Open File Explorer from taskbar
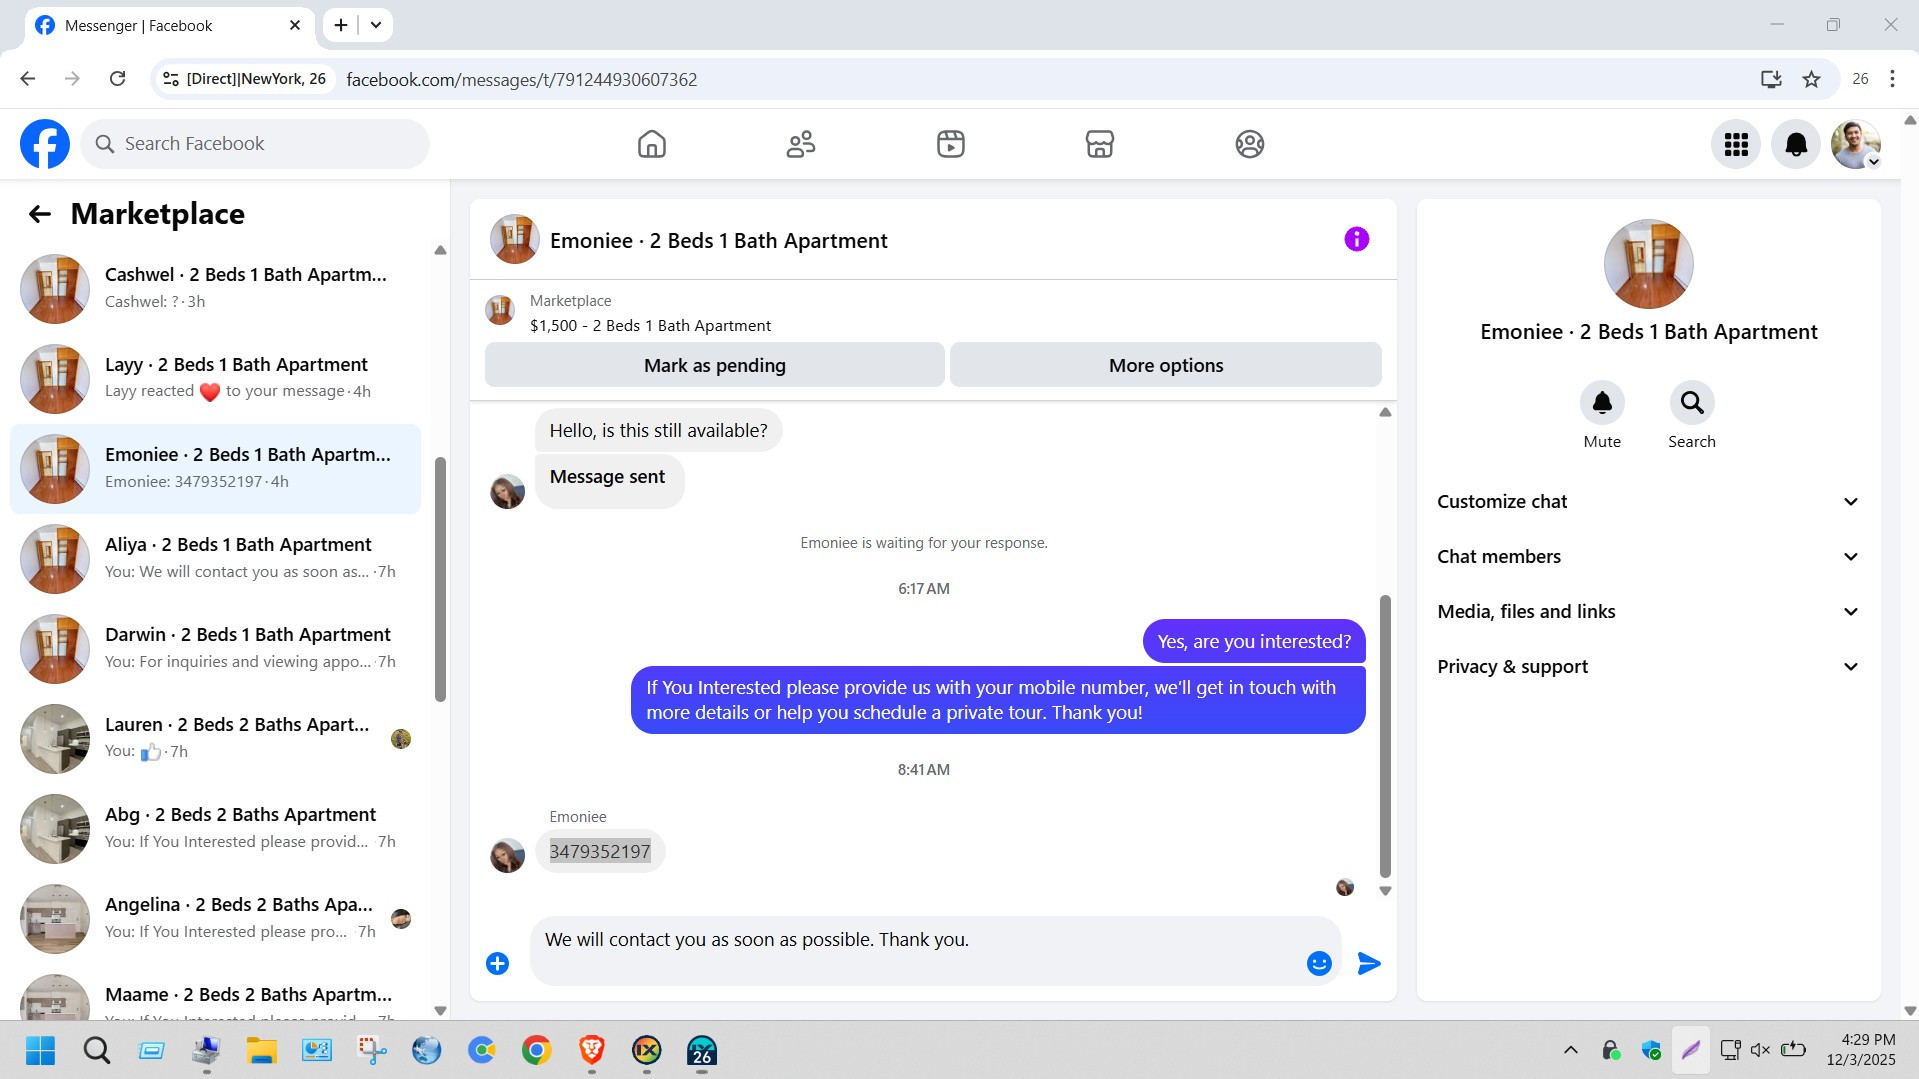The width and height of the screenshot is (1919, 1079). point(261,1050)
